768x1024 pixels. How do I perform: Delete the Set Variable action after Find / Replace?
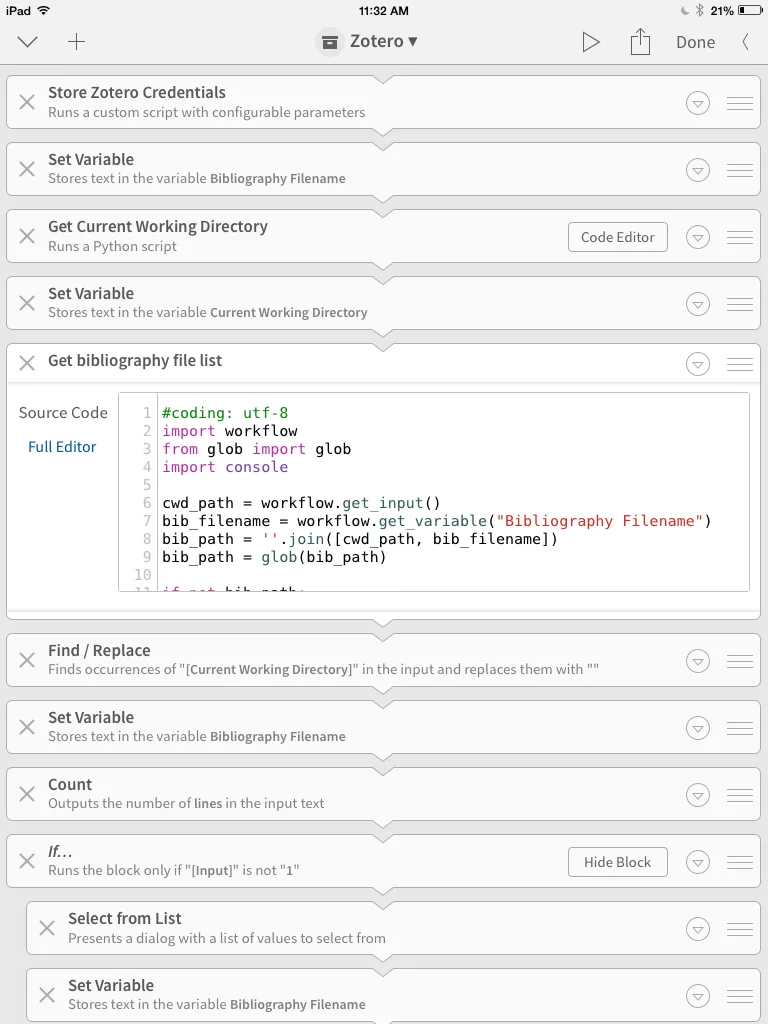(27, 727)
